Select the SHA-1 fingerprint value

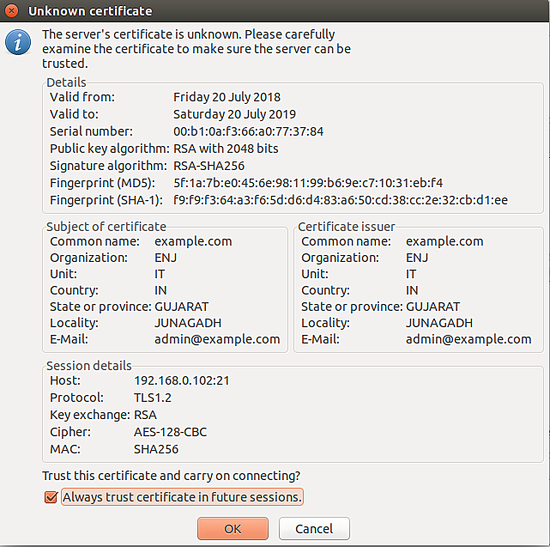[x=340, y=200]
